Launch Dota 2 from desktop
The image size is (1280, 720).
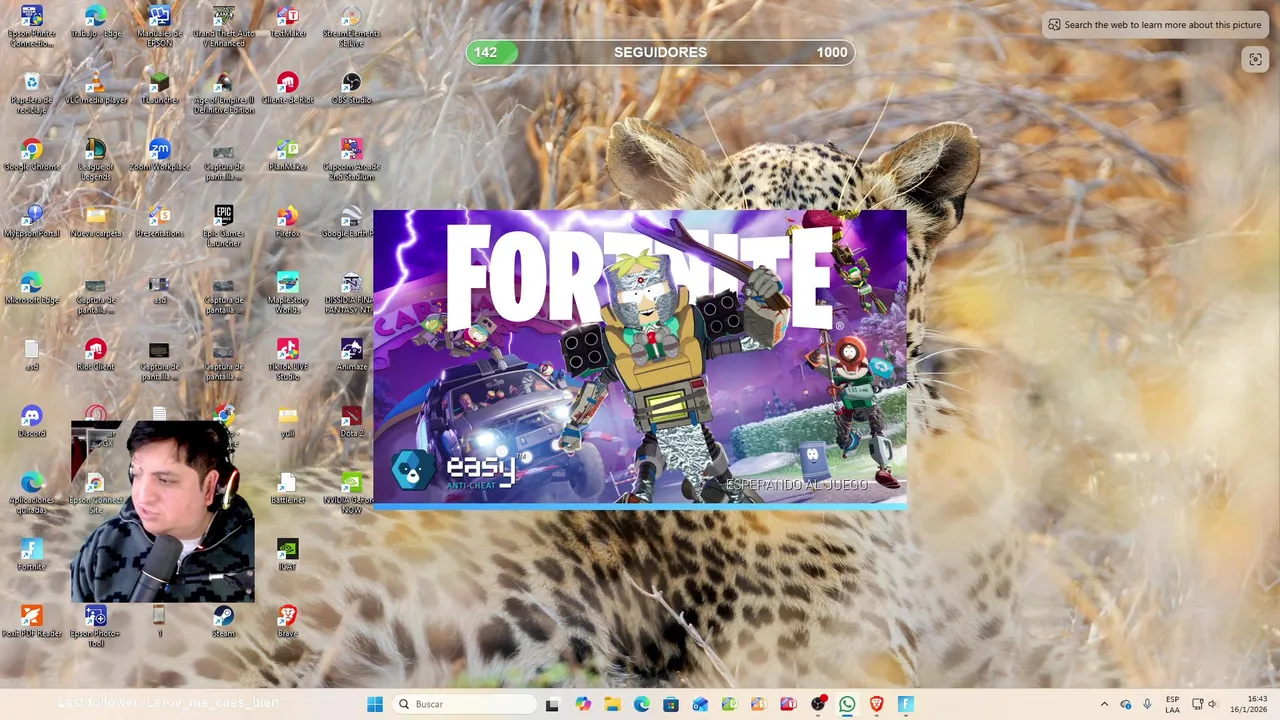click(x=351, y=422)
